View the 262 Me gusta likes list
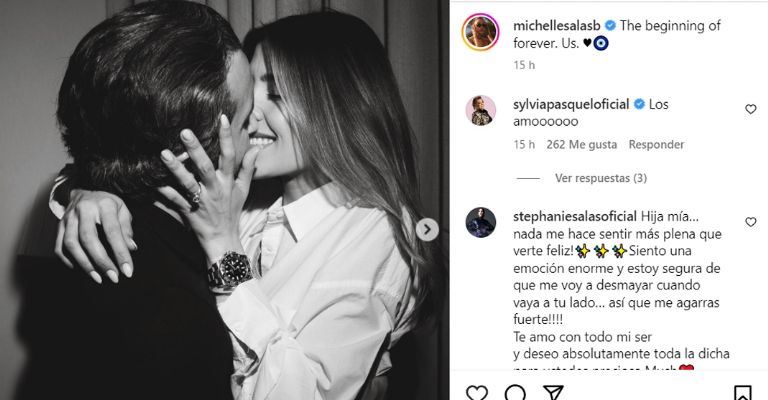The width and height of the screenshot is (768, 400). (582, 145)
